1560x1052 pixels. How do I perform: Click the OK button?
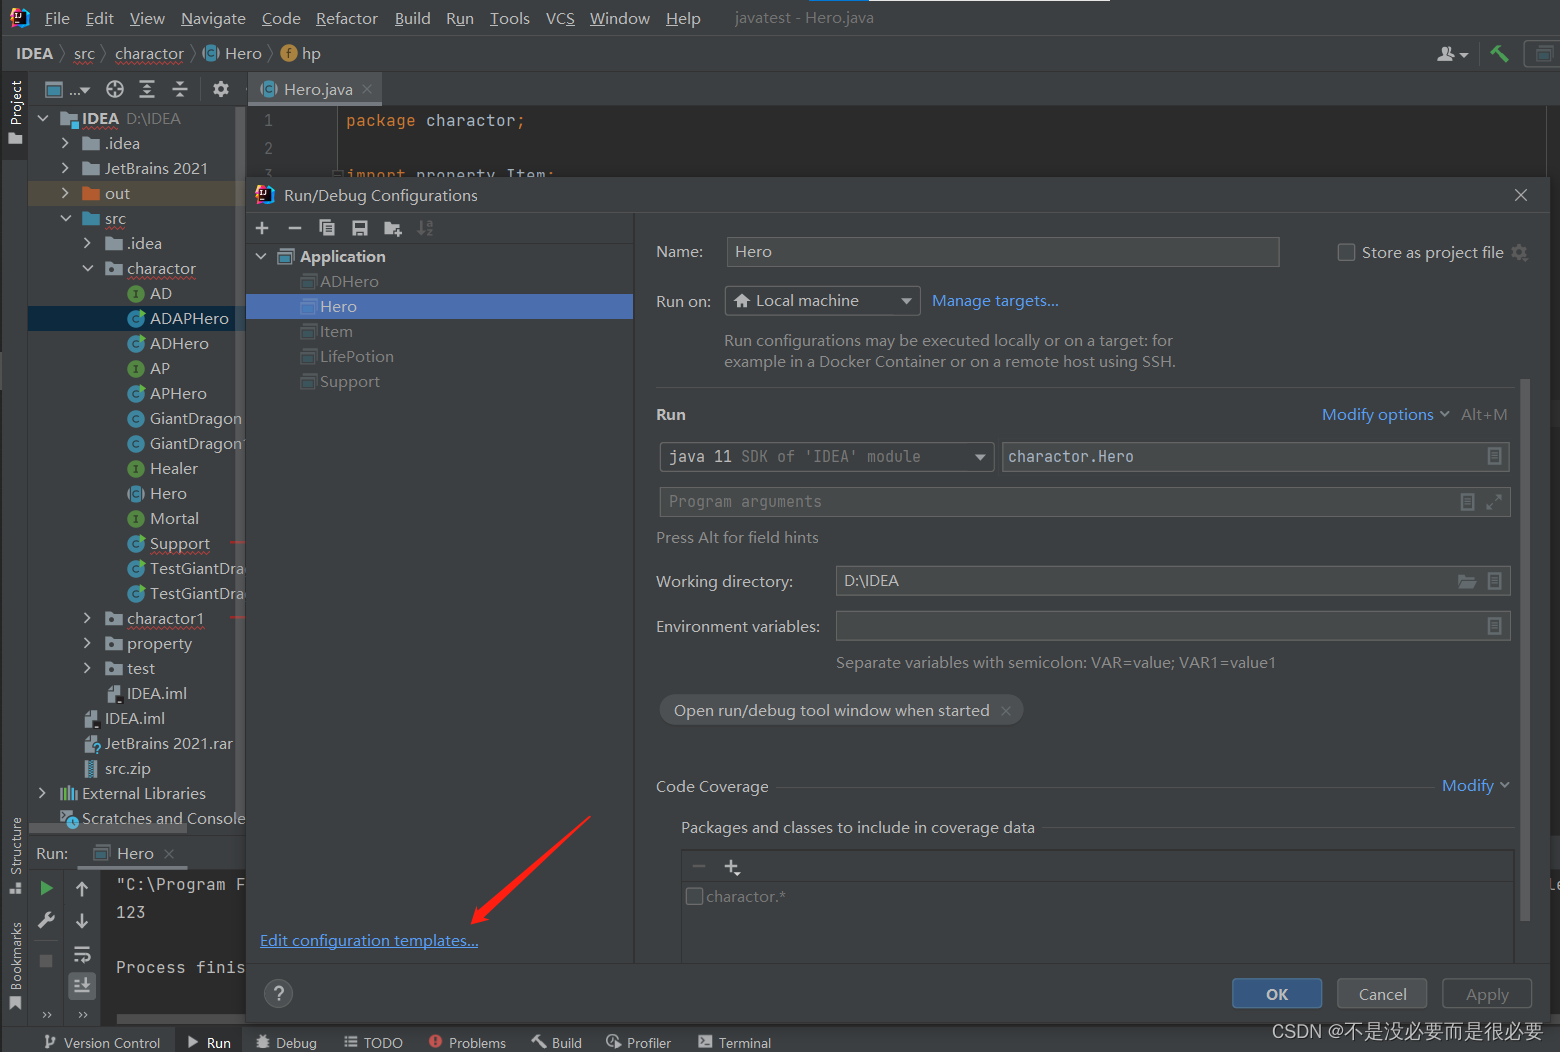pos(1277,994)
